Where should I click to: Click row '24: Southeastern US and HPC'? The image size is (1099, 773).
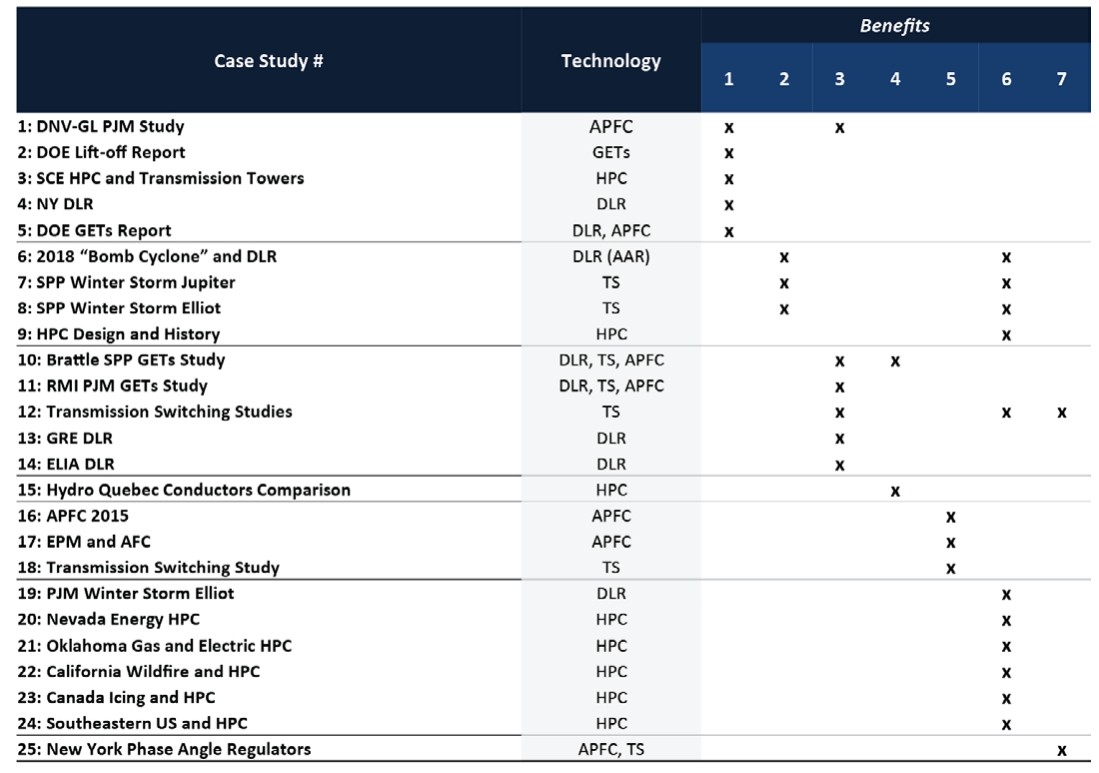[554, 723]
